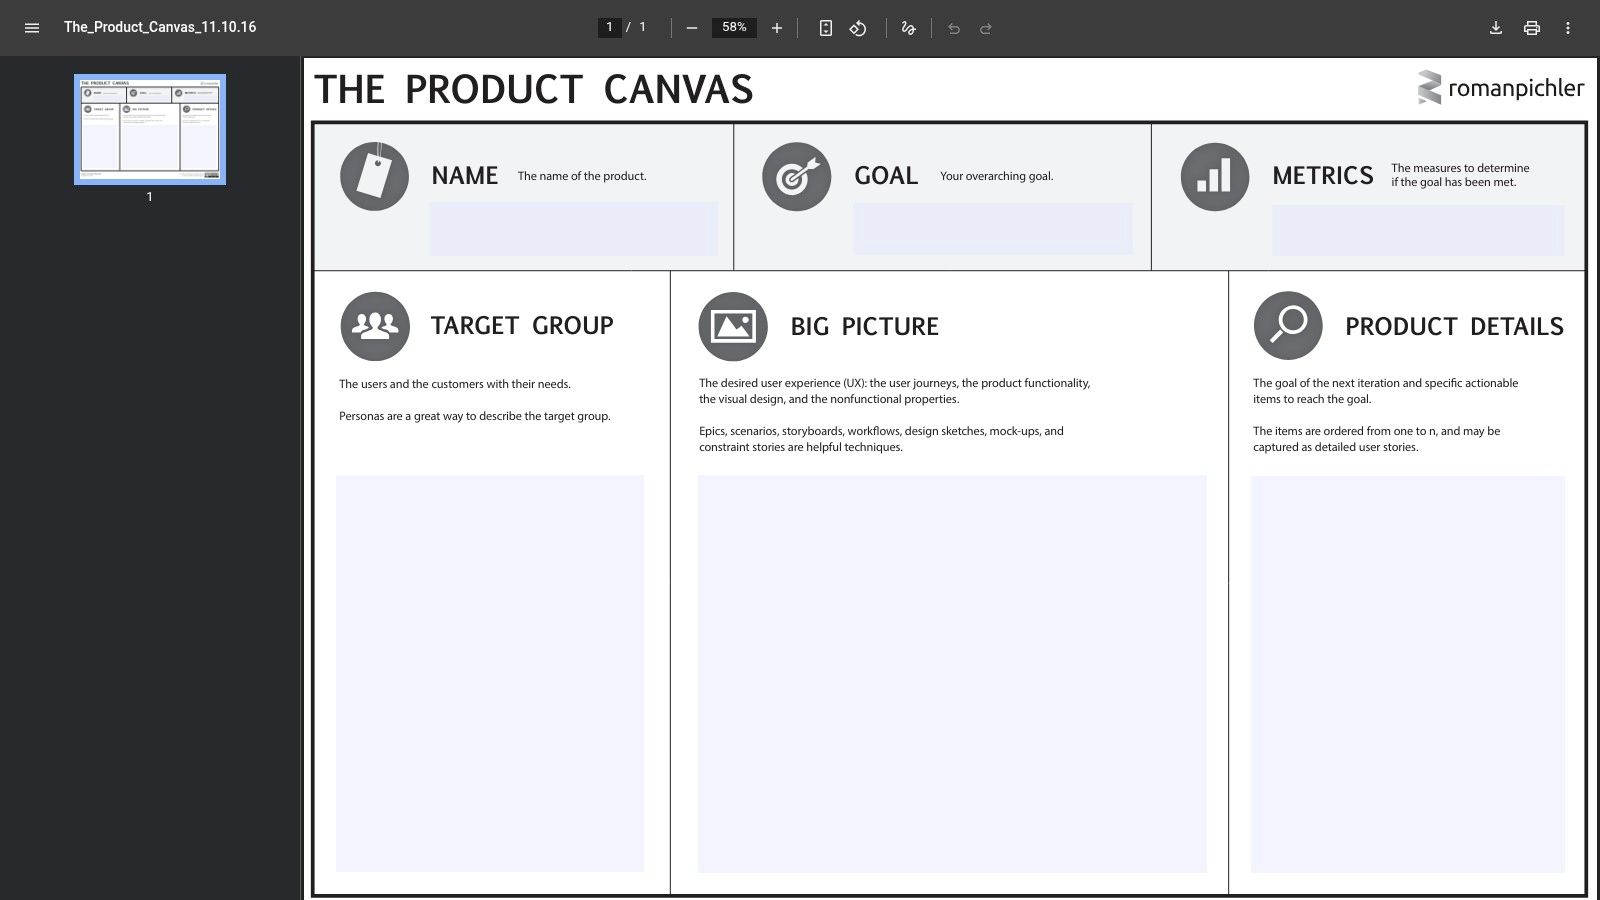
Task: Enable the annotation drawing tool
Action: click(907, 28)
